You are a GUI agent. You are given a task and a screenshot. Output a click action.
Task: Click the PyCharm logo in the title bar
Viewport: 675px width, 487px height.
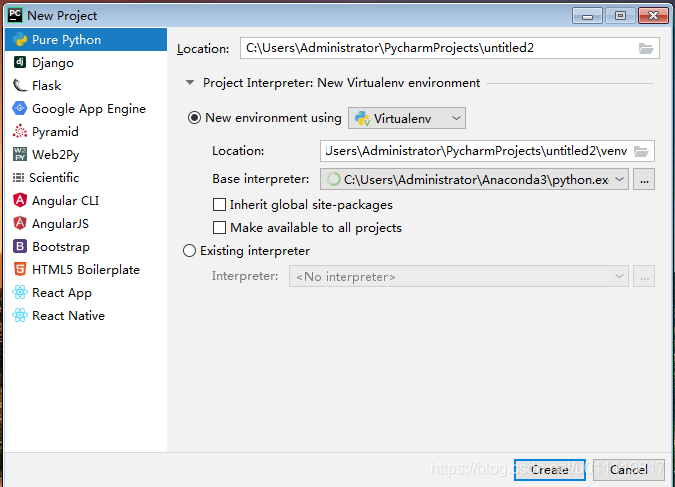(15, 15)
